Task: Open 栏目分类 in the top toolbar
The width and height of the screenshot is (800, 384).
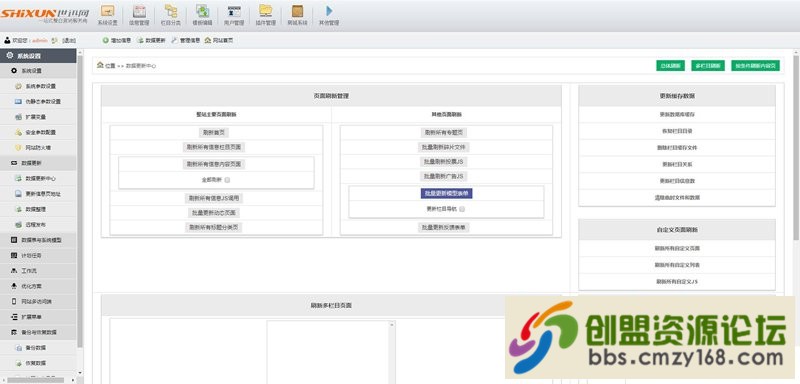Action: click(170, 15)
